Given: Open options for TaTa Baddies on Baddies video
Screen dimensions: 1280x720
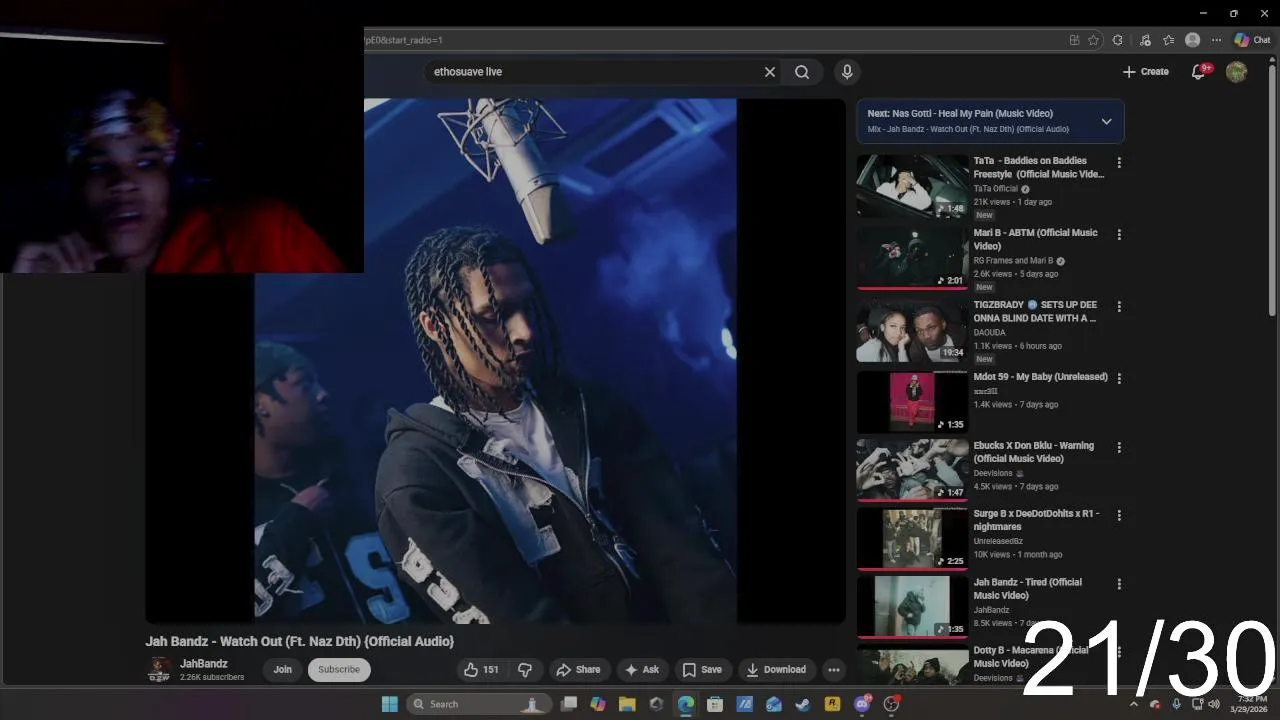Looking at the screenshot, I should [x=1119, y=162].
